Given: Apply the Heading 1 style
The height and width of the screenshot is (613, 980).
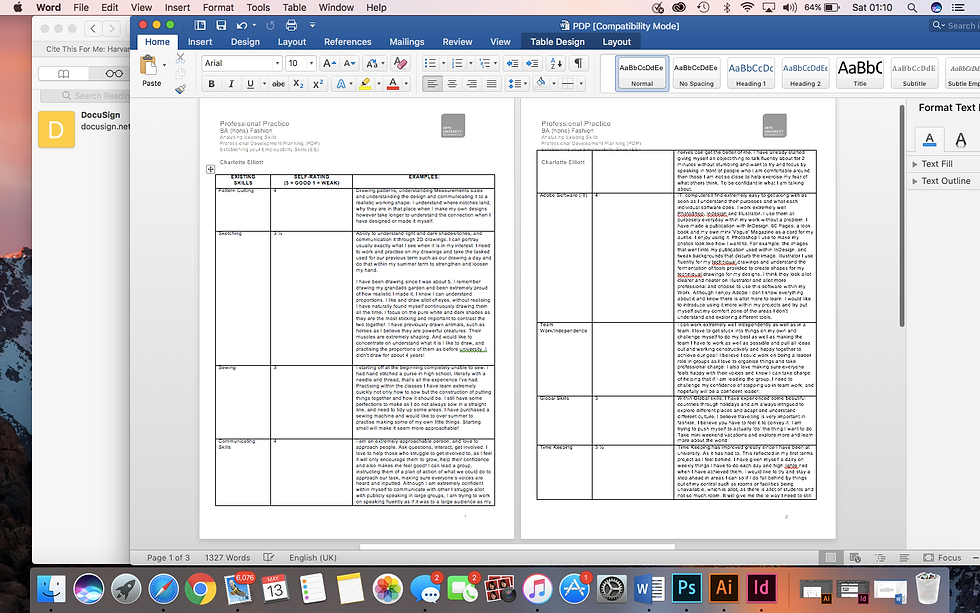Looking at the screenshot, I should click(x=751, y=73).
